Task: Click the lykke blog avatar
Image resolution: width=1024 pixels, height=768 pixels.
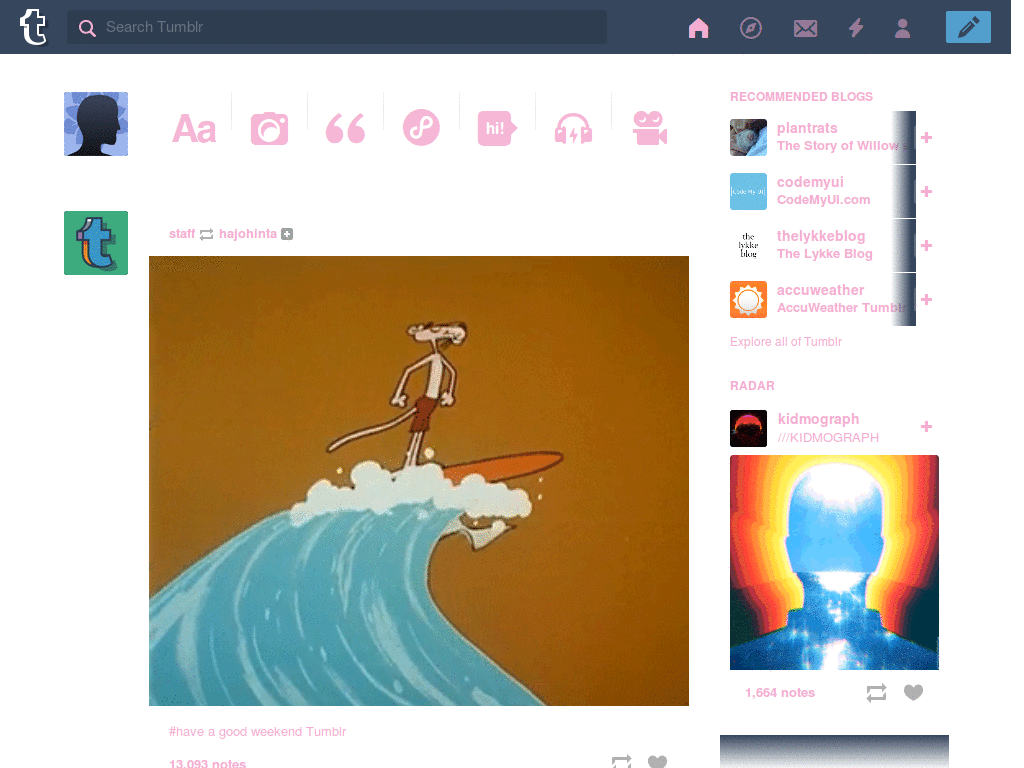Action: click(748, 246)
